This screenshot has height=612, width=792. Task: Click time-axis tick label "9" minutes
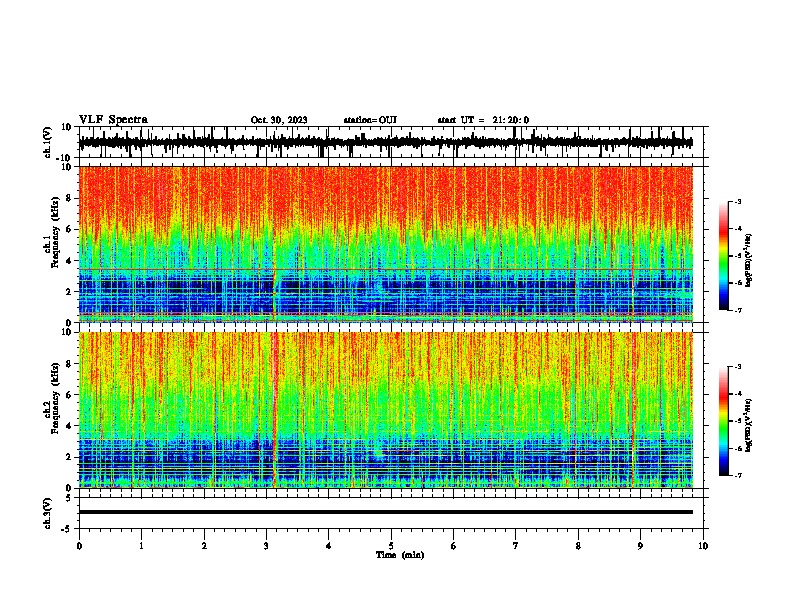click(x=640, y=546)
